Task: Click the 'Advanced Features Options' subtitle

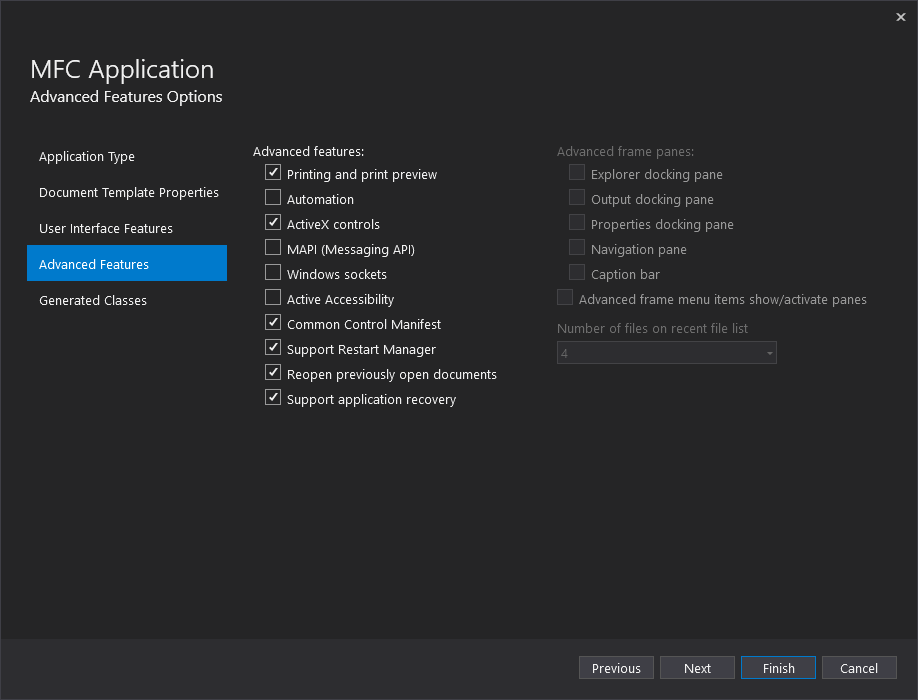Action: pos(126,97)
